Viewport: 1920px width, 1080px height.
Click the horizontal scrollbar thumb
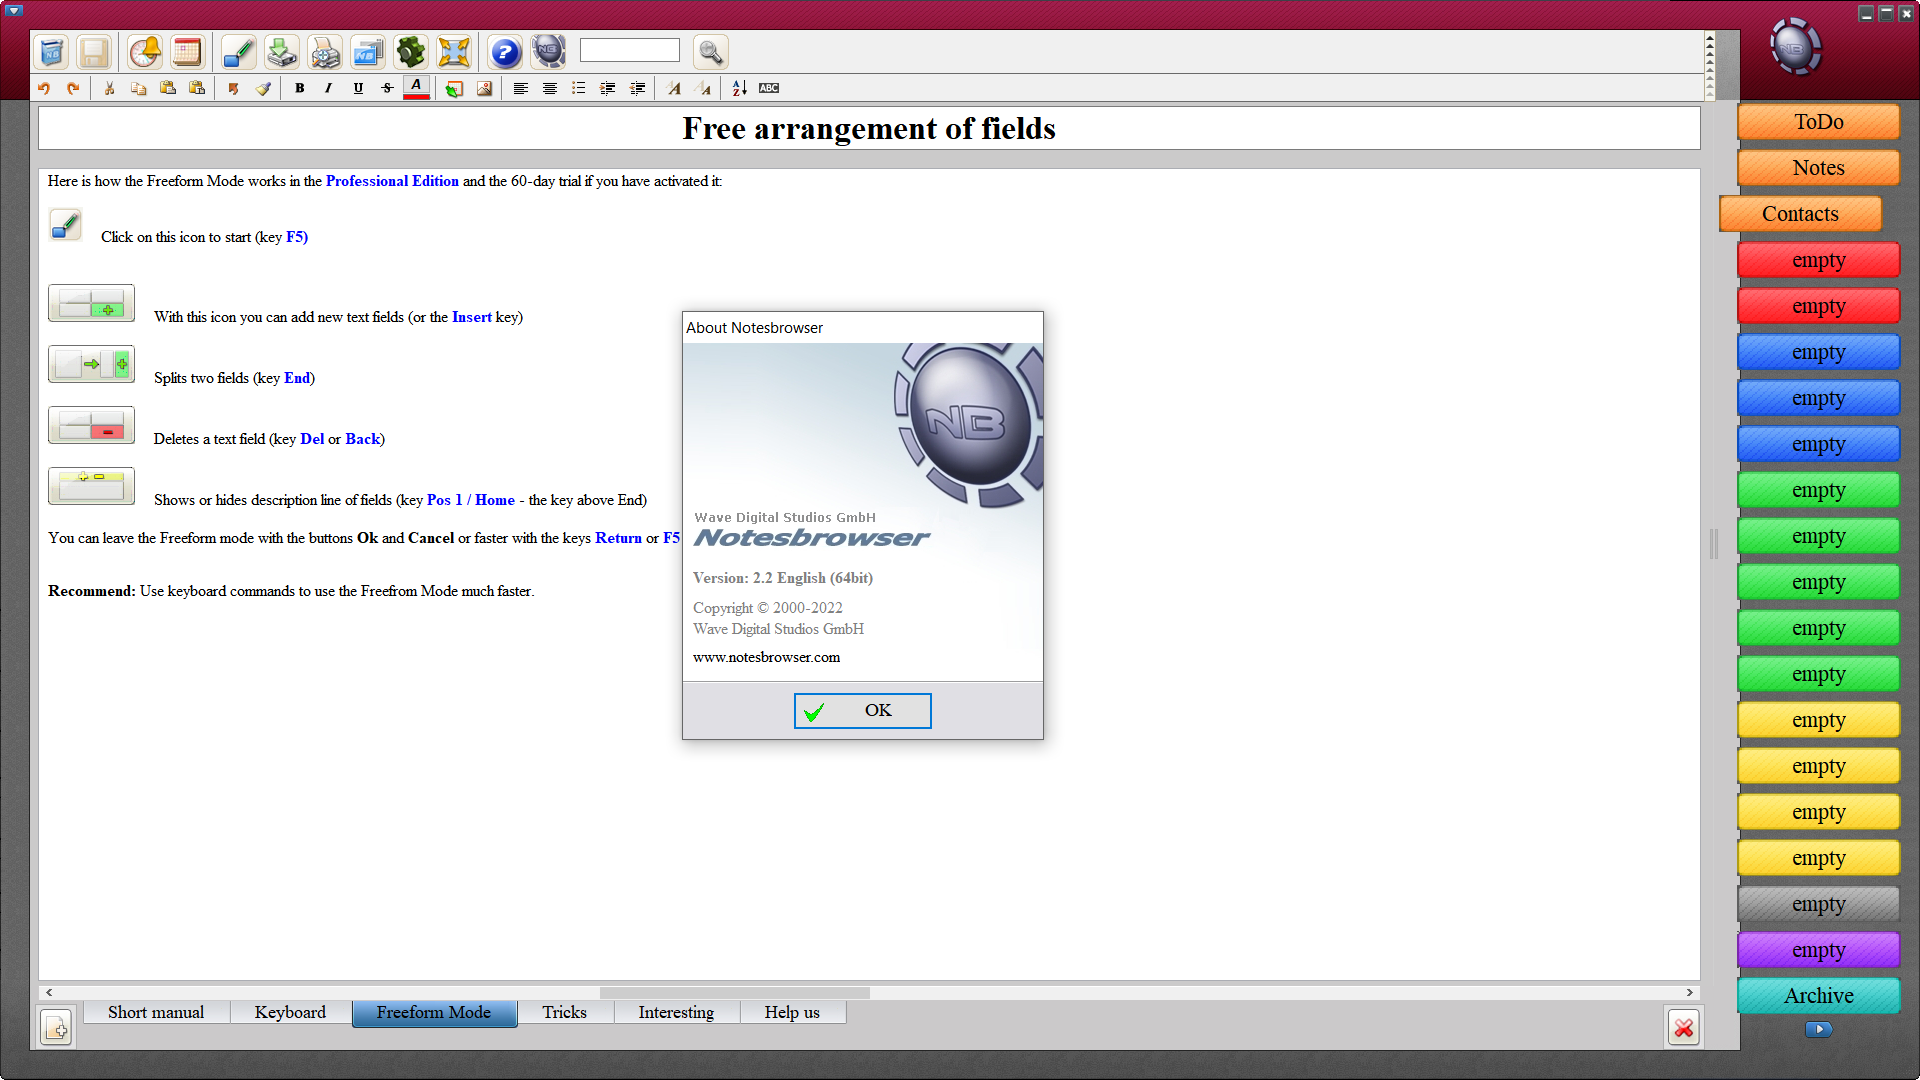point(734,993)
